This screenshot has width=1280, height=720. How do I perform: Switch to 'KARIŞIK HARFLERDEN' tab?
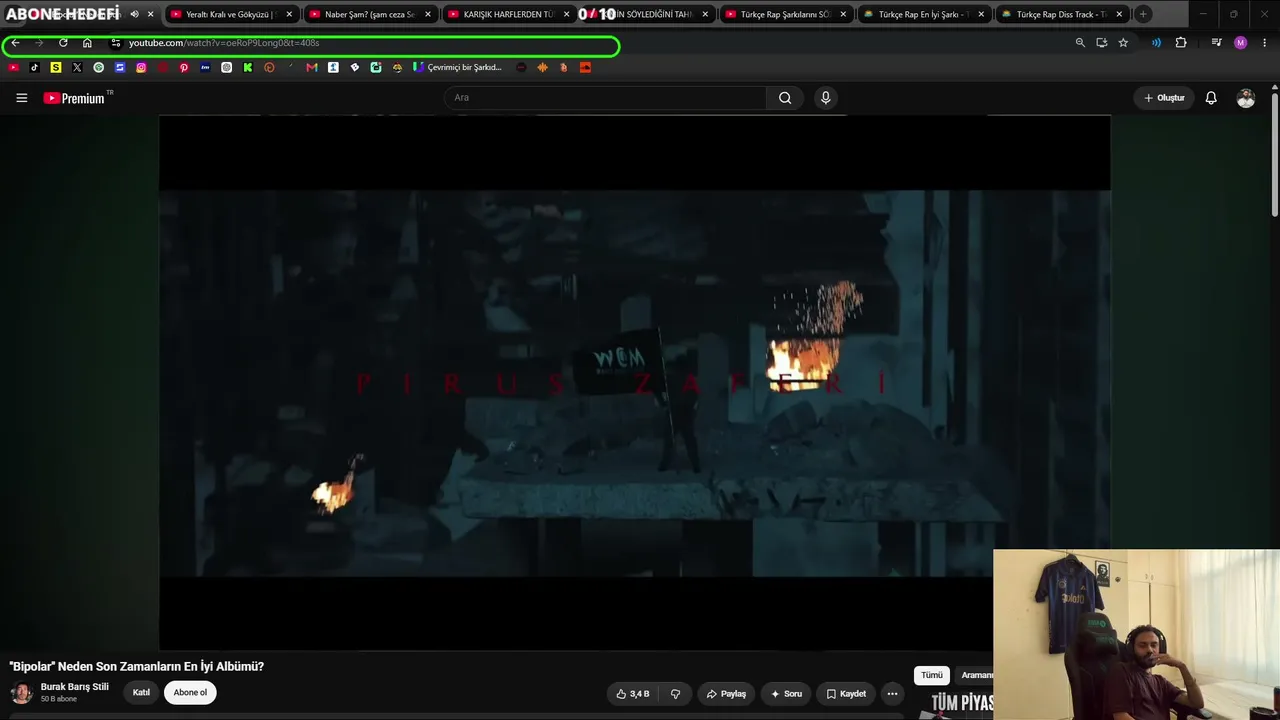click(508, 14)
